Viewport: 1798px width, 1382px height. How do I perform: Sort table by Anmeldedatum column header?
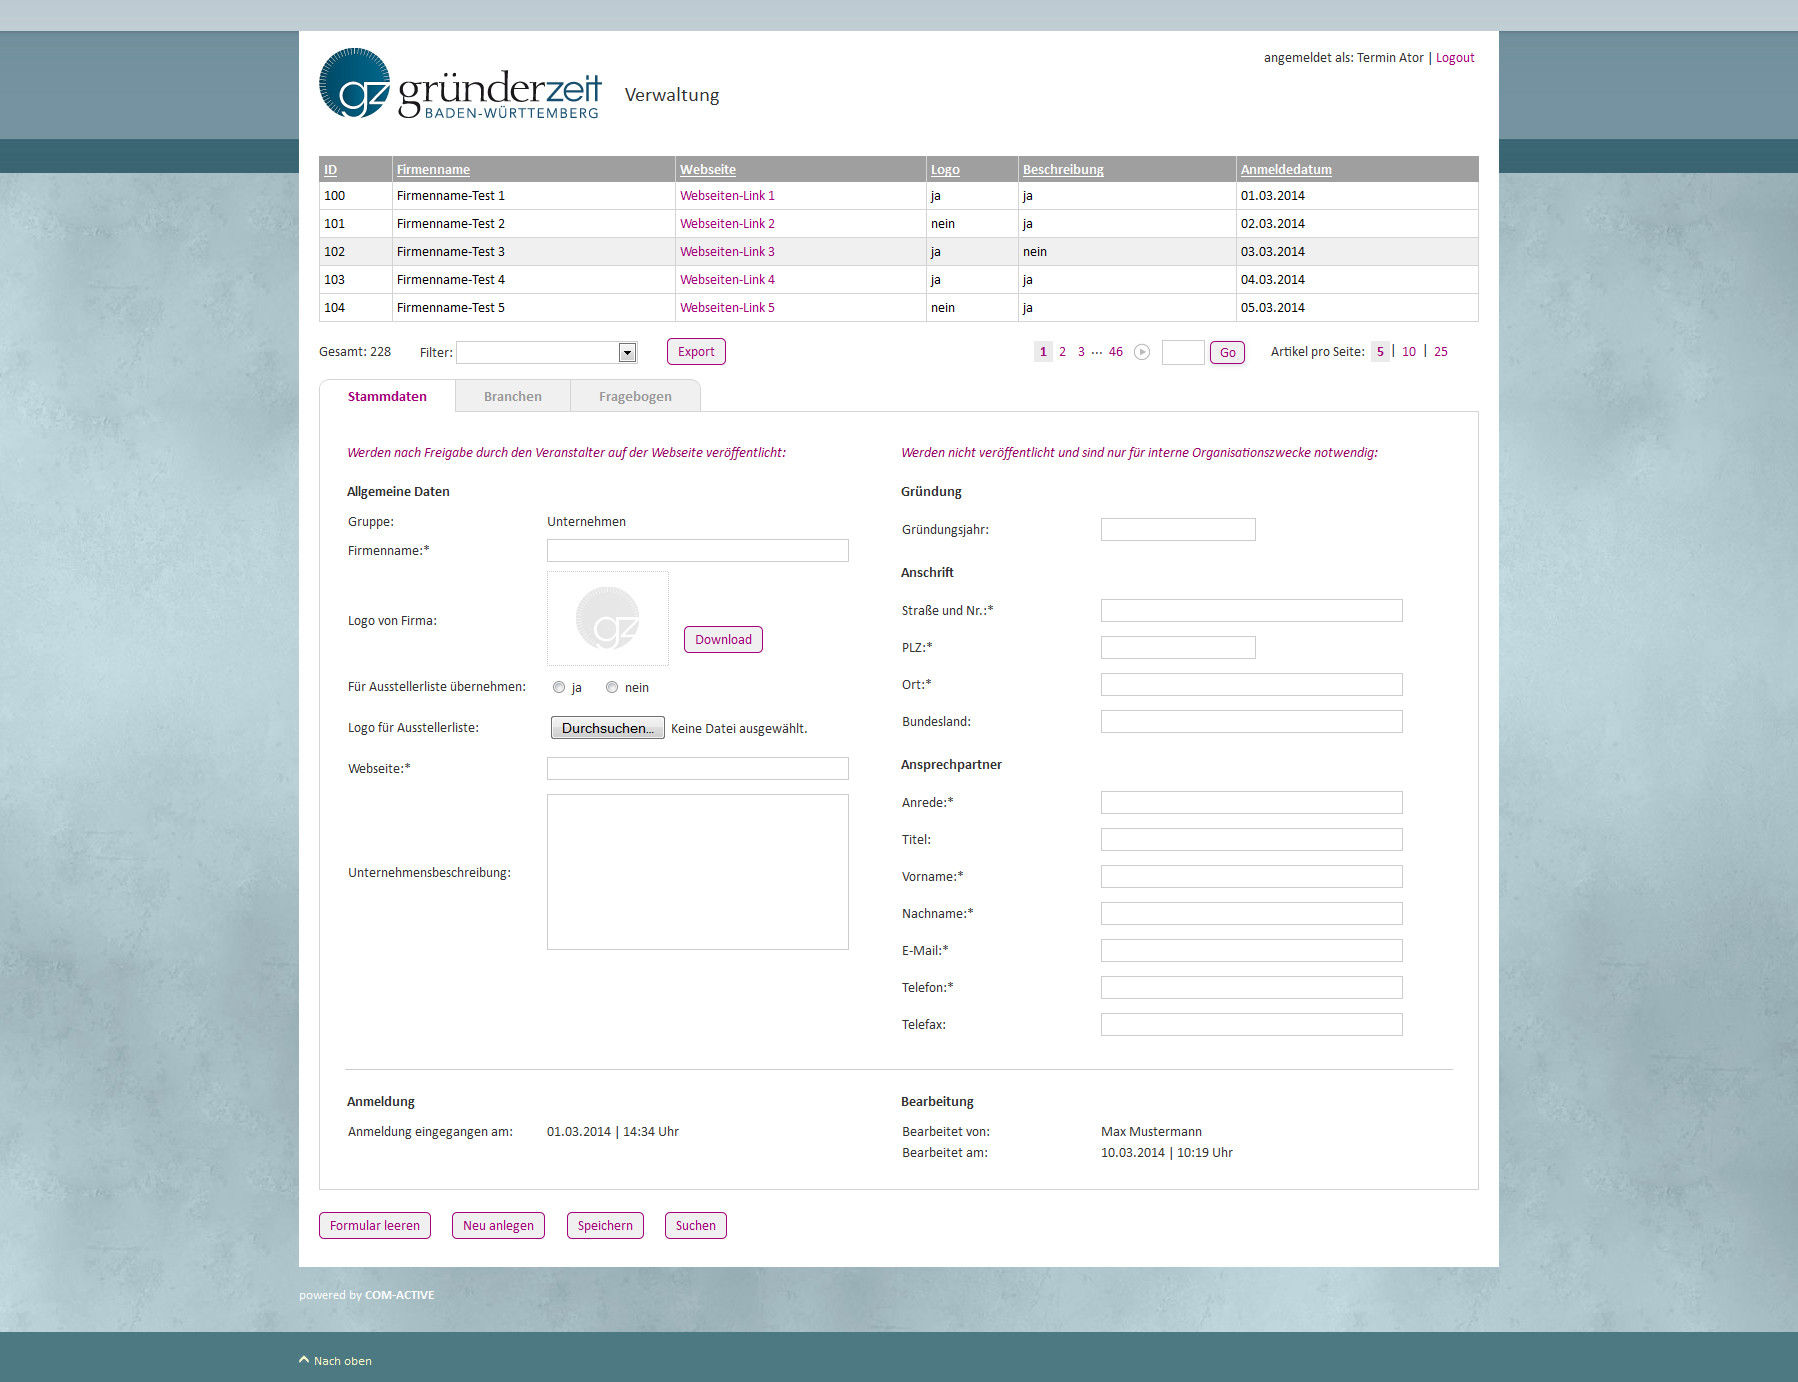click(x=1286, y=170)
